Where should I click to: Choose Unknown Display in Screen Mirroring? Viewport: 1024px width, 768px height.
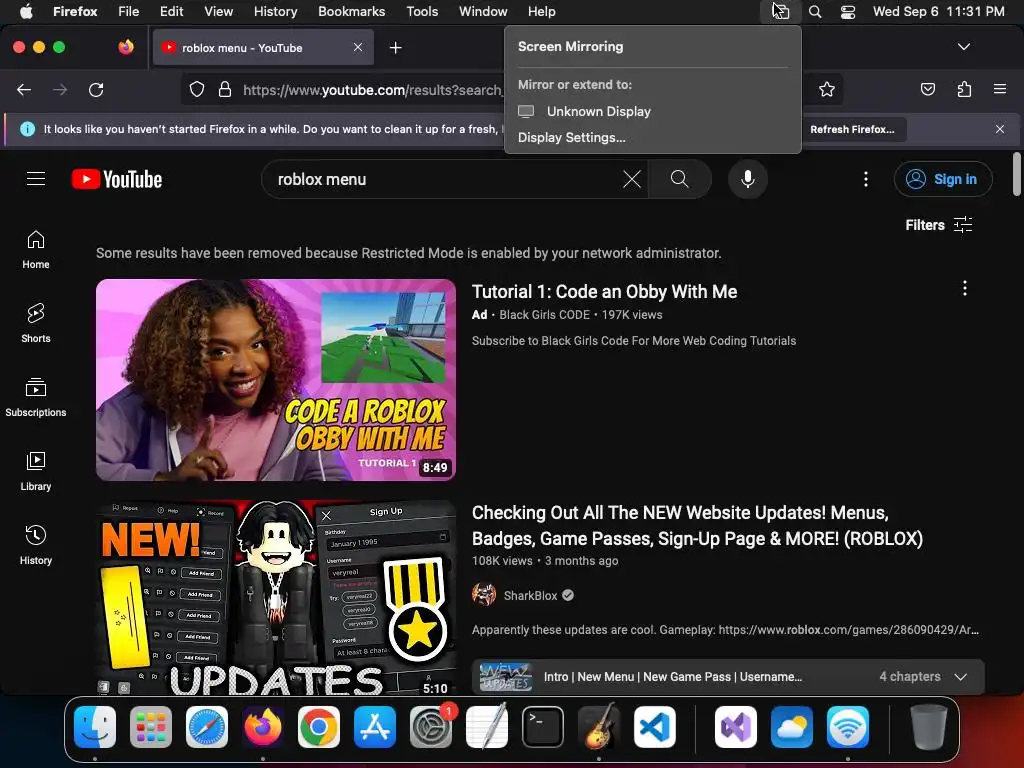653,112
